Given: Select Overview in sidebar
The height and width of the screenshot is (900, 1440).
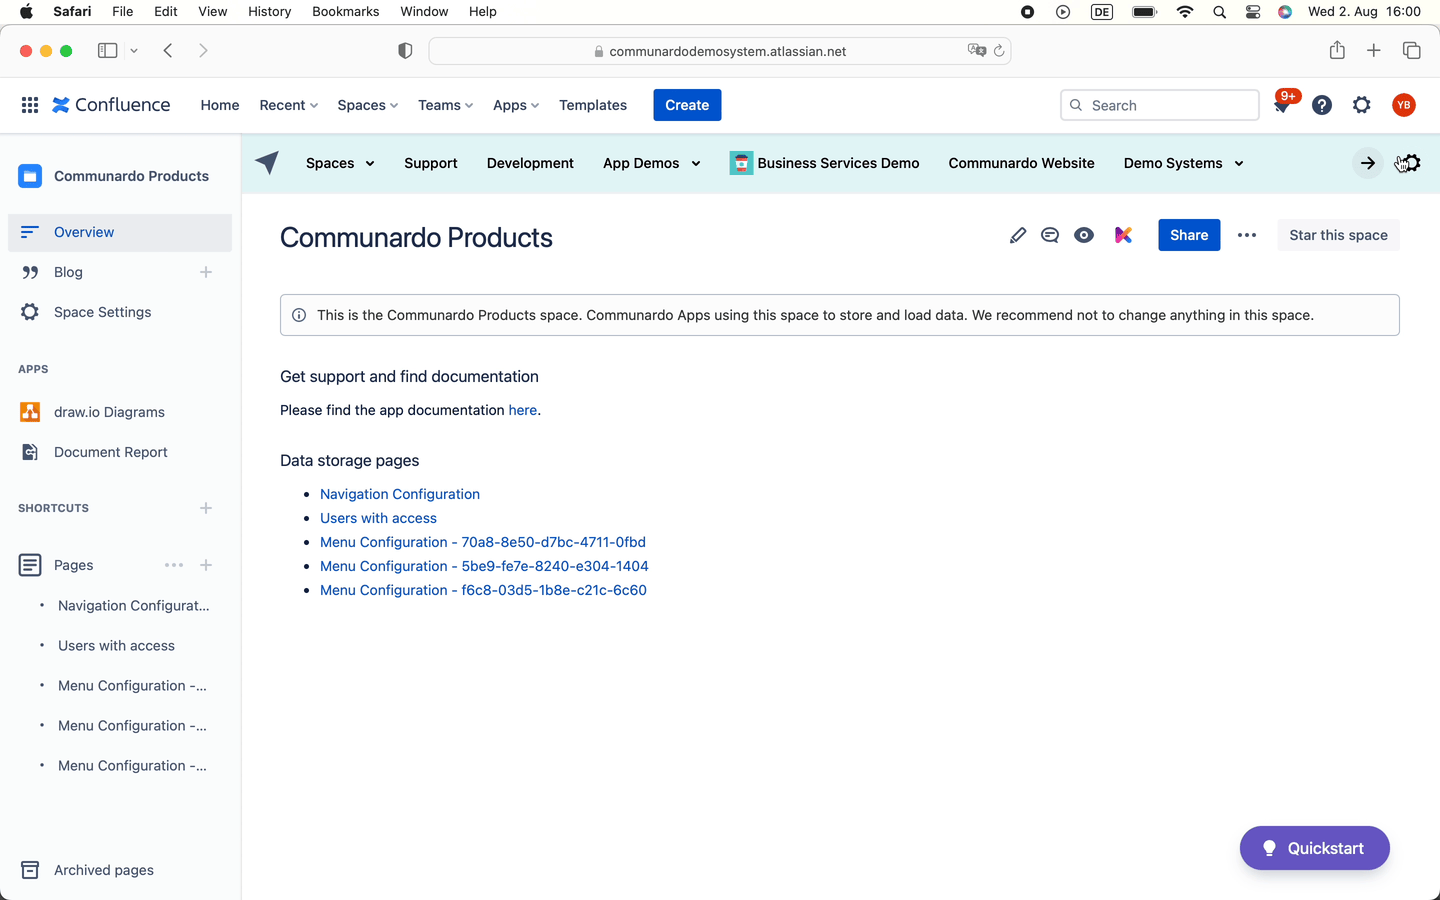Looking at the screenshot, I should click(x=120, y=232).
